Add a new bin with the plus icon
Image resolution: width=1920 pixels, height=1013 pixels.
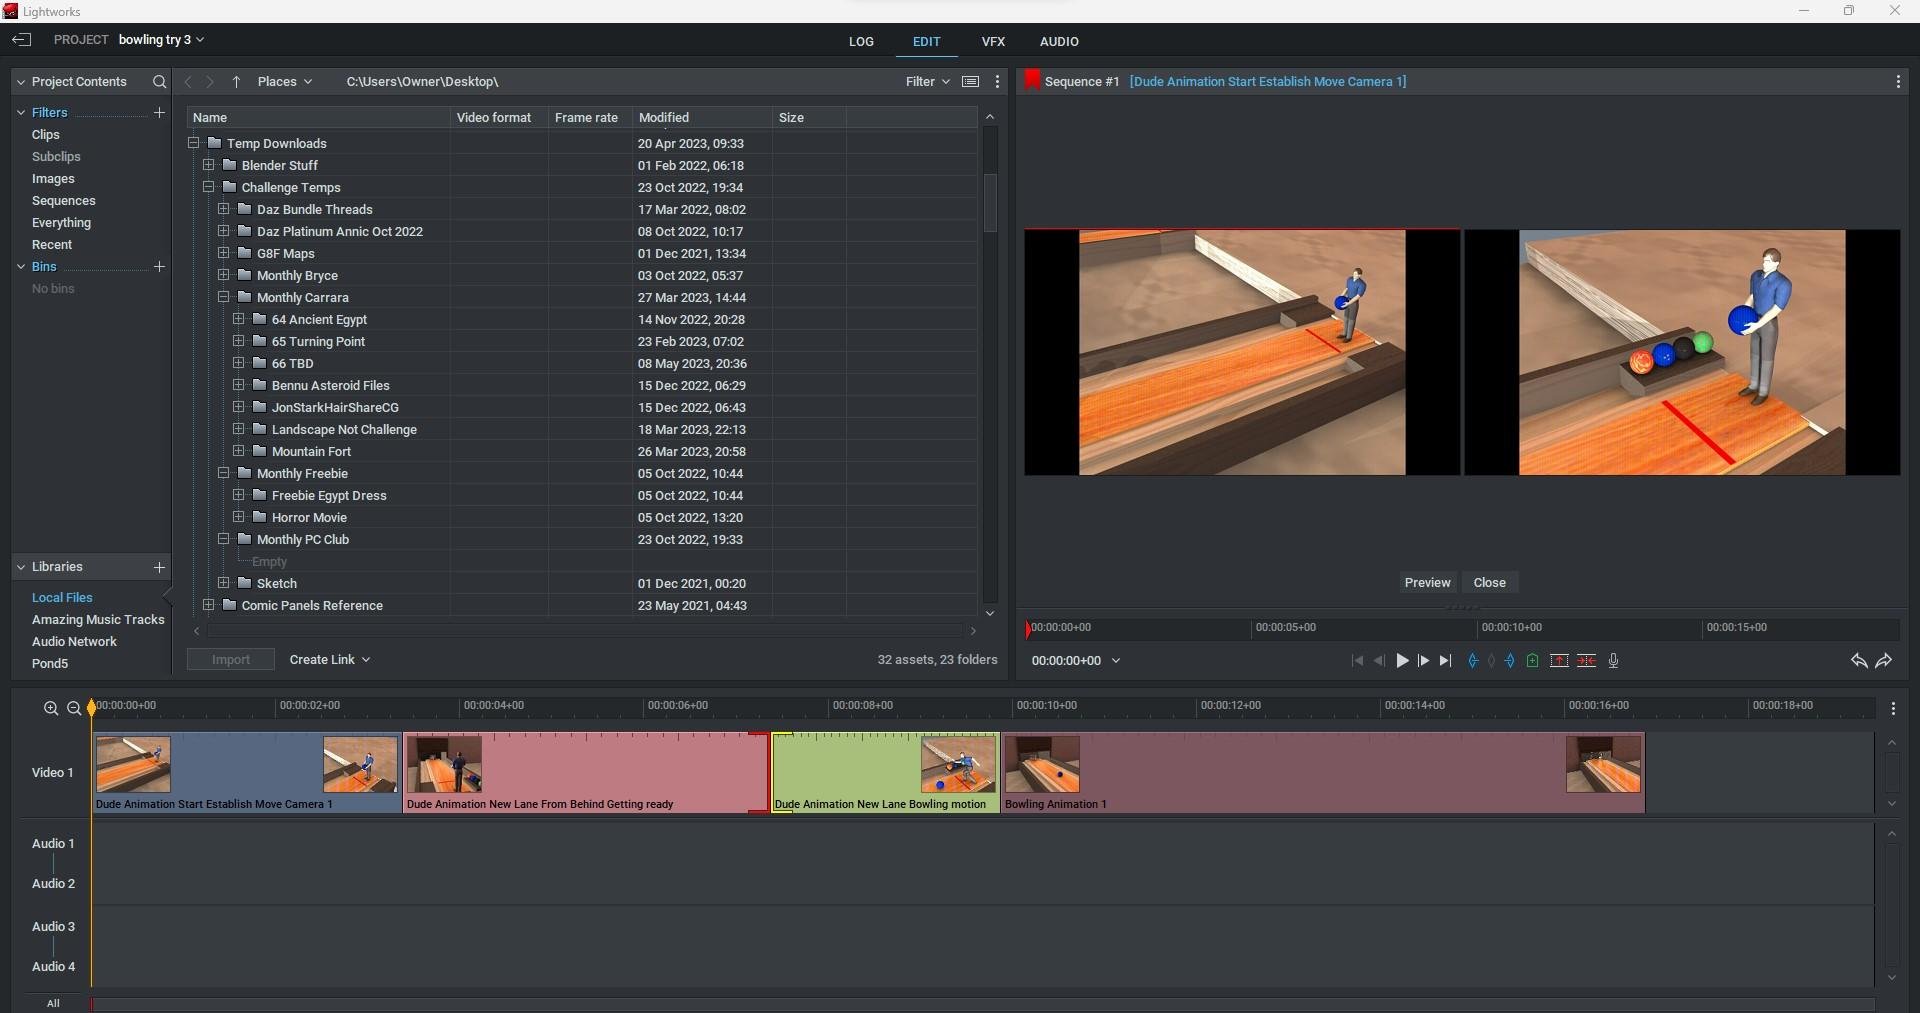click(x=159, y=267)
